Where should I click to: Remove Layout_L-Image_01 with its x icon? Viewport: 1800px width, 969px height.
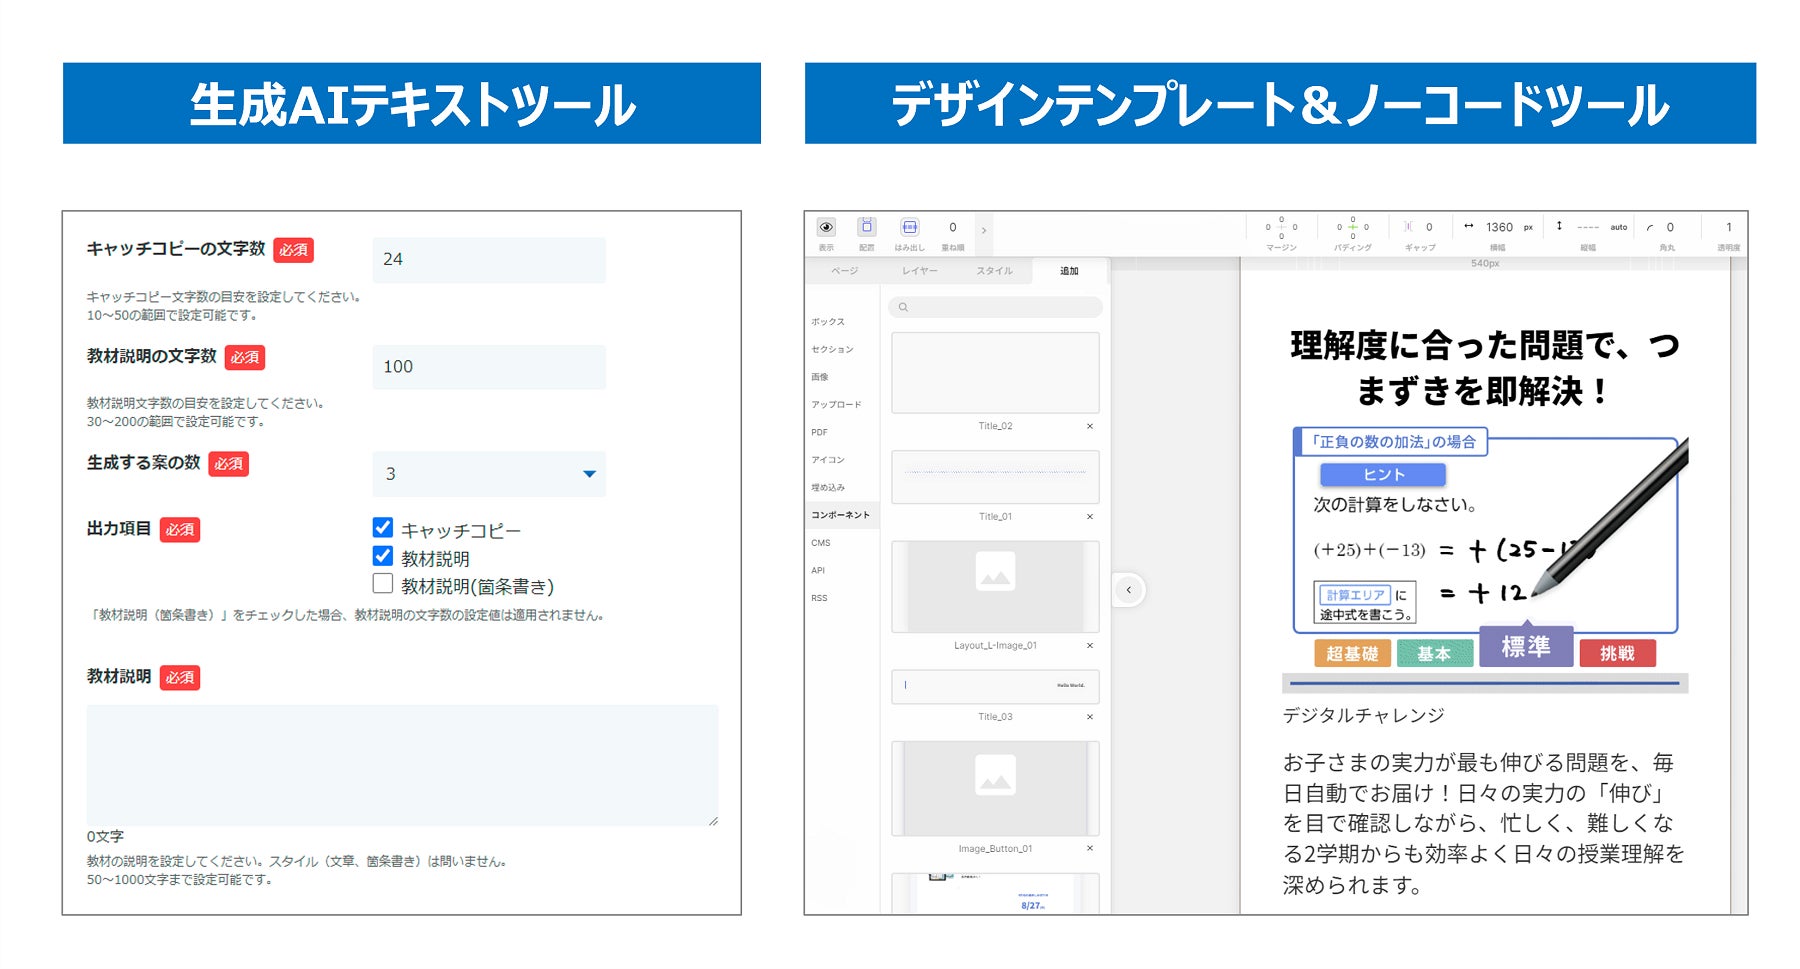point(1090,646)
